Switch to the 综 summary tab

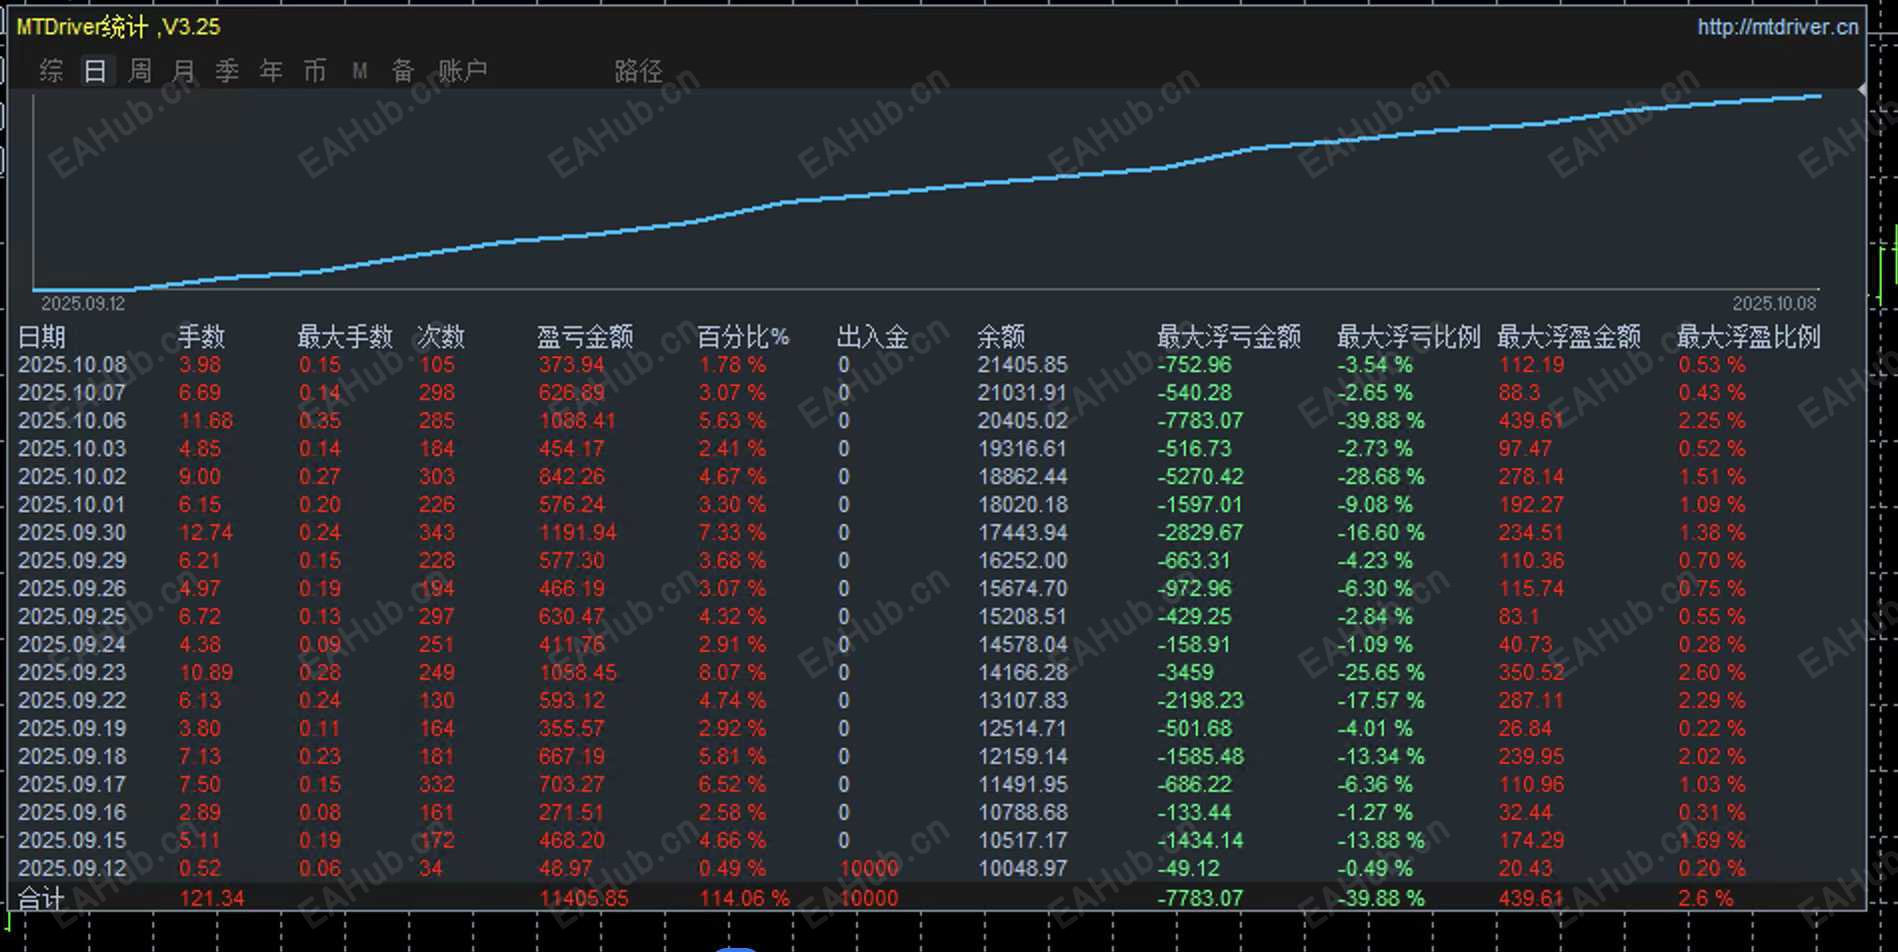click(51, 71)
